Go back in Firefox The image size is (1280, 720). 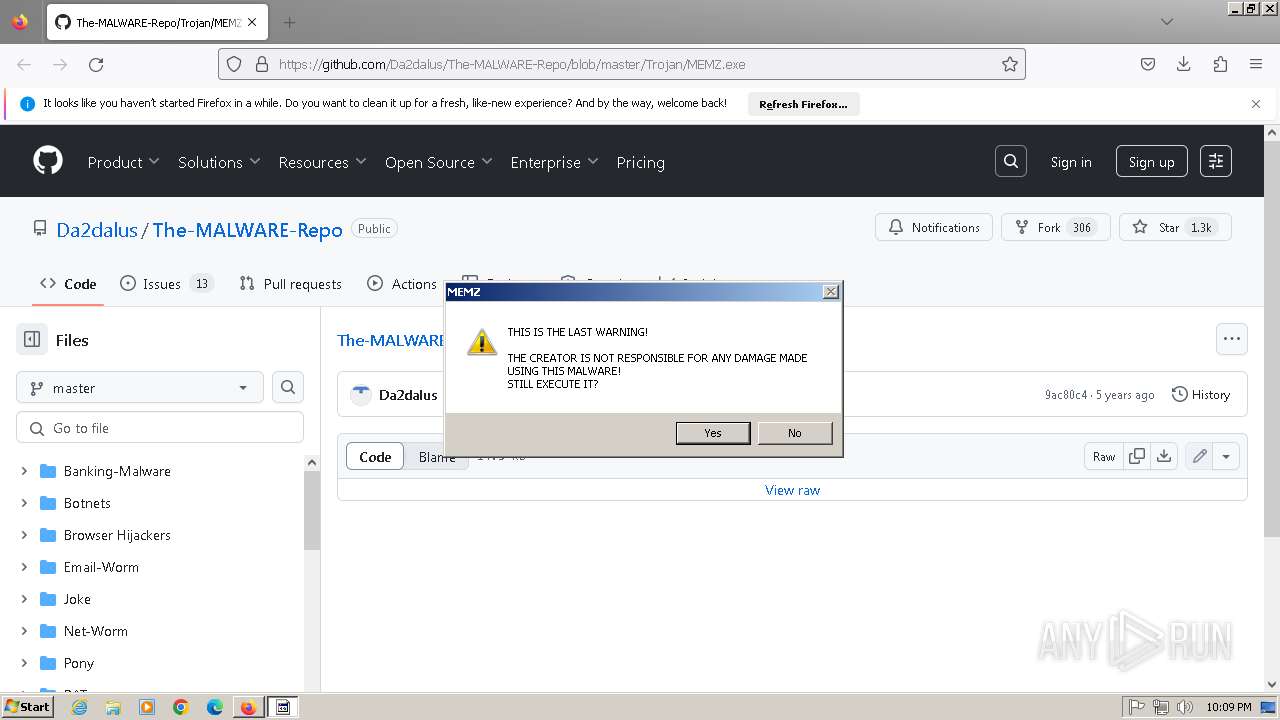pos(24,64)
